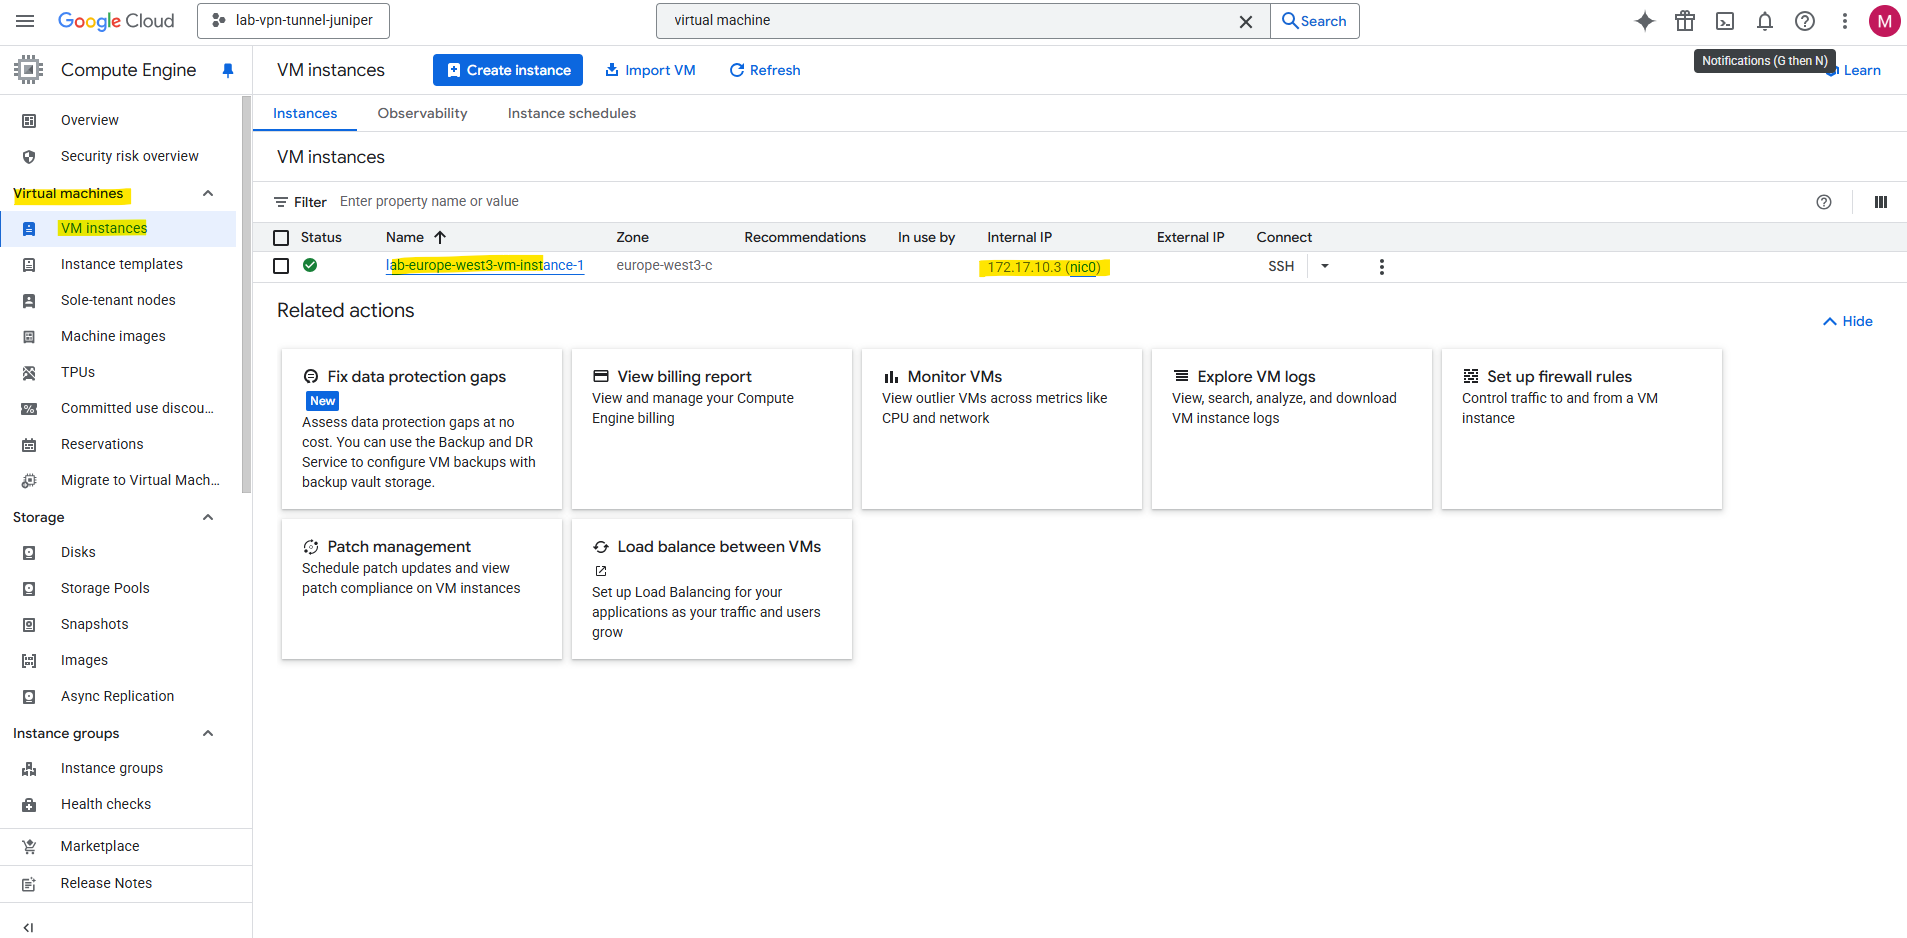The height and width of the screenshot is (938, 1907).
Task: Connect via SSH button
Action: [1281, 266]
